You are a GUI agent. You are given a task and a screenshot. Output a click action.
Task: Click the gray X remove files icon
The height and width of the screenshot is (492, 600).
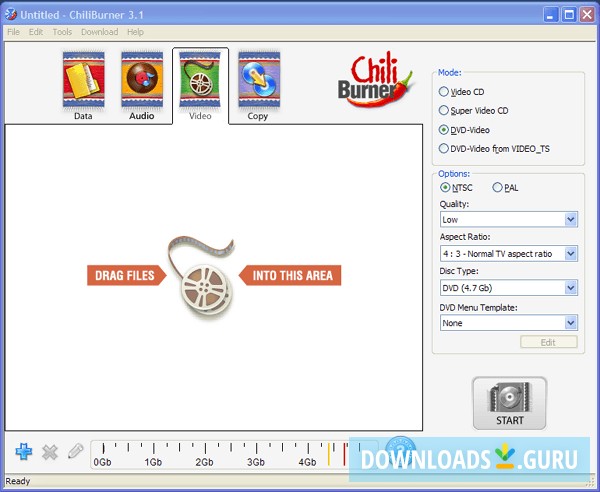click(50, 452)
